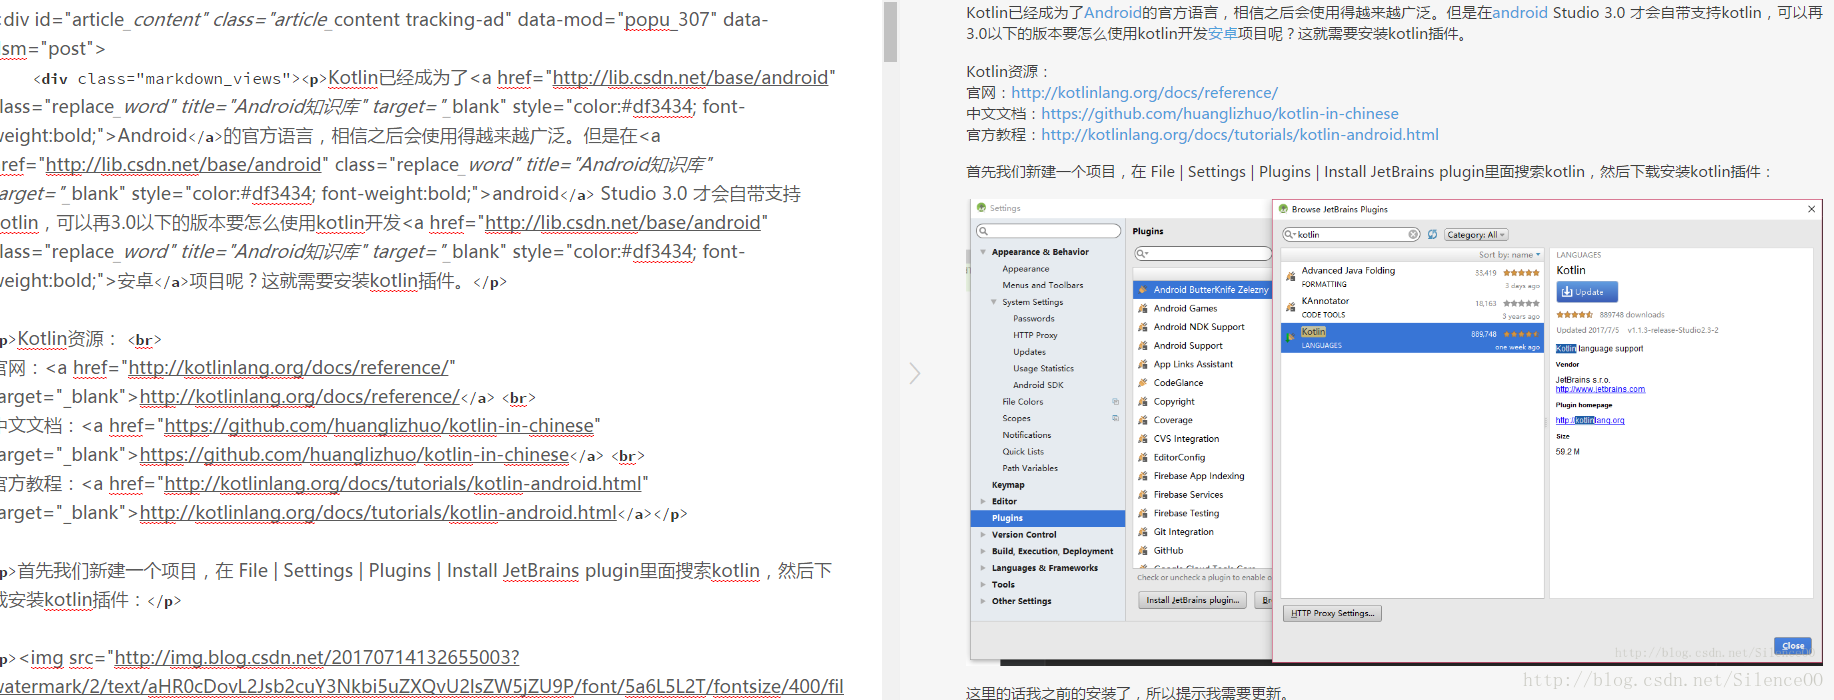The image size is (1834, 700).
Task: Open the Sort by: name dropdown
Action: pos(1509,255)
